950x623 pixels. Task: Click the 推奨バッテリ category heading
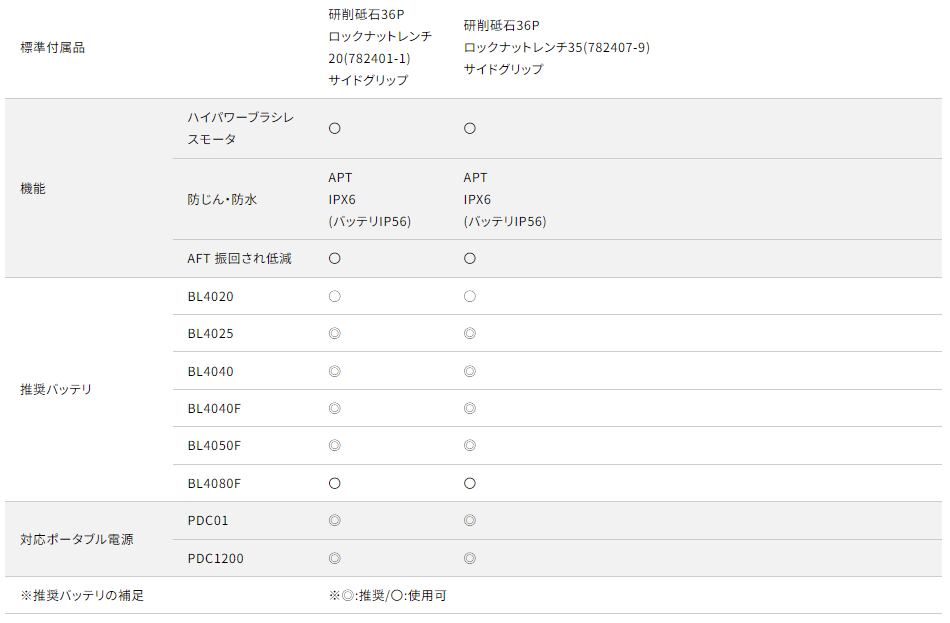click(56, 390)
